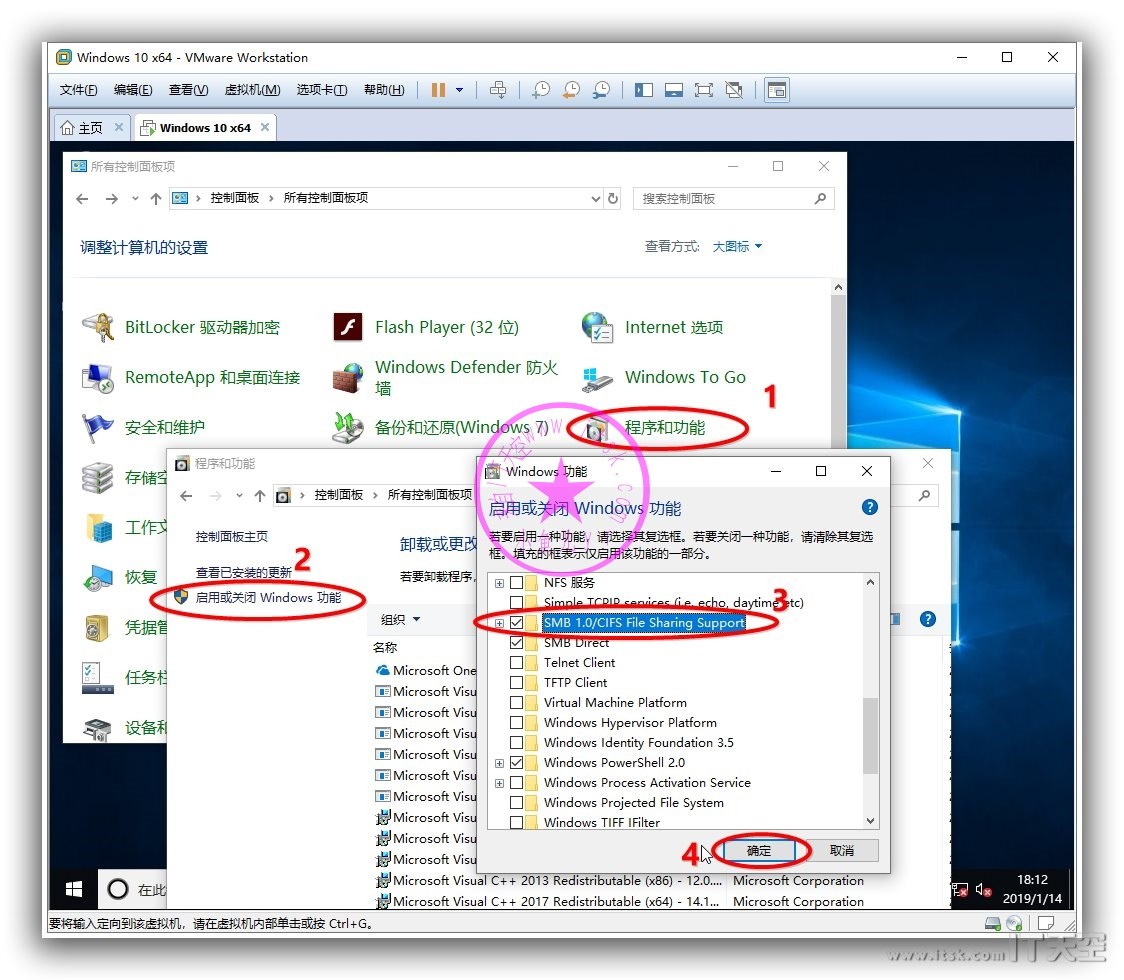Screen dimensions: 1124x980
Task: Uncheck the SMB Direct checkbox
Action: pyautogui.click(x=516, y=642)
